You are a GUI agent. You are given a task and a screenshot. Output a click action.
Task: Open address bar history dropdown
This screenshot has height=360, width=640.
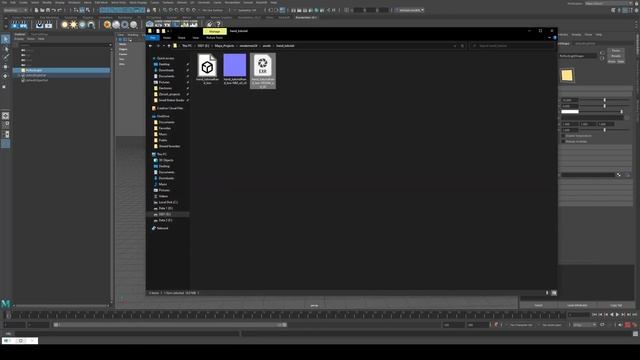(455, 46)
